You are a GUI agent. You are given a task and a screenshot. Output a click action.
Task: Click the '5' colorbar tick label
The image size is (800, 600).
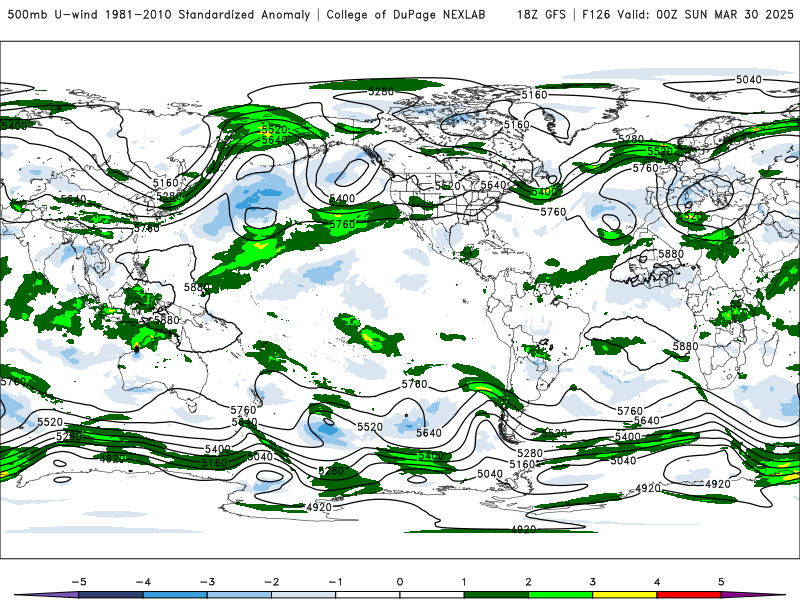(721, 582)
